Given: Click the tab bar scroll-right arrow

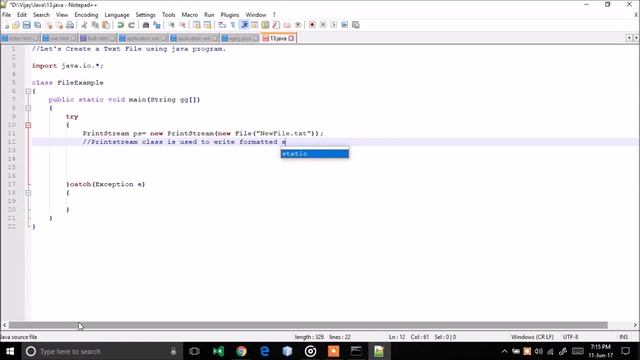Looking at the screenshot, I should [636, 38].
